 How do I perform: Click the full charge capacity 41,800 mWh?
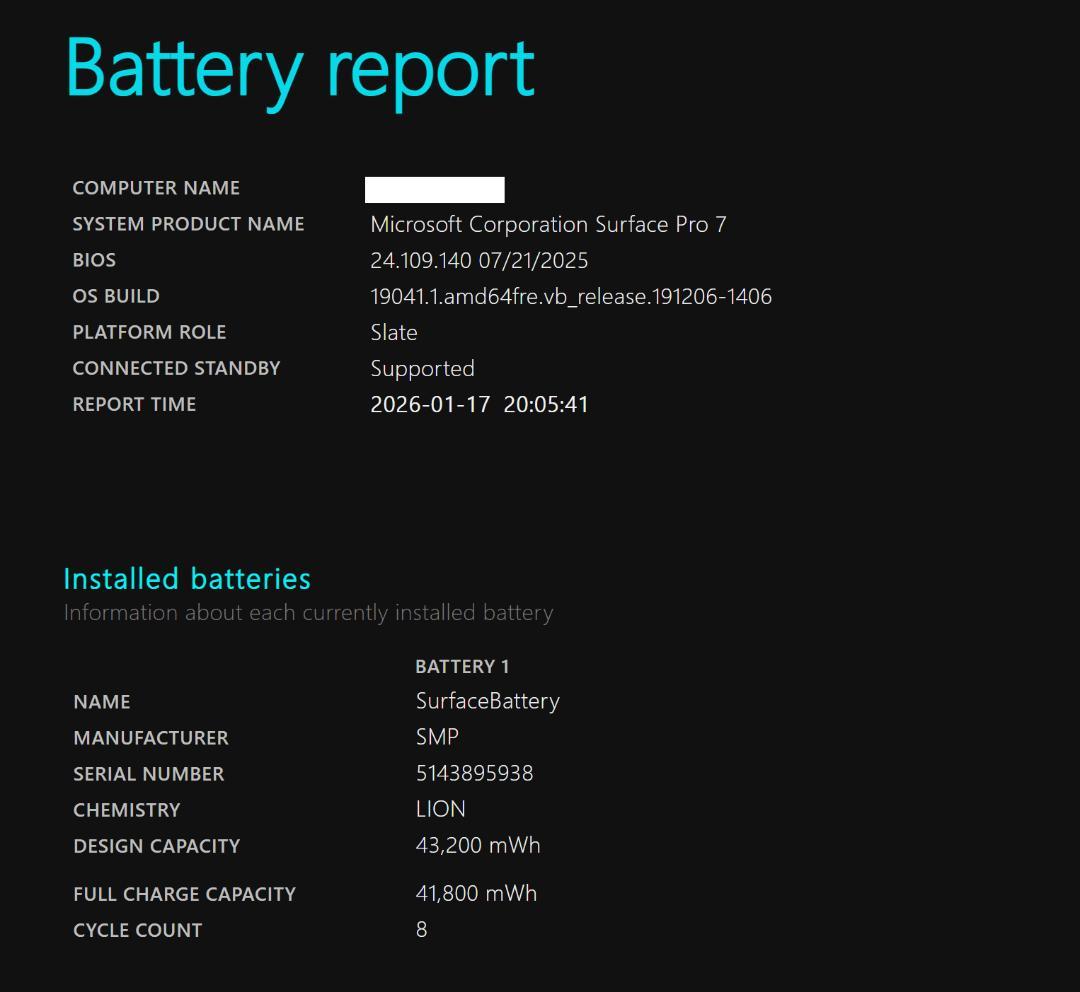tap(476, 893)
